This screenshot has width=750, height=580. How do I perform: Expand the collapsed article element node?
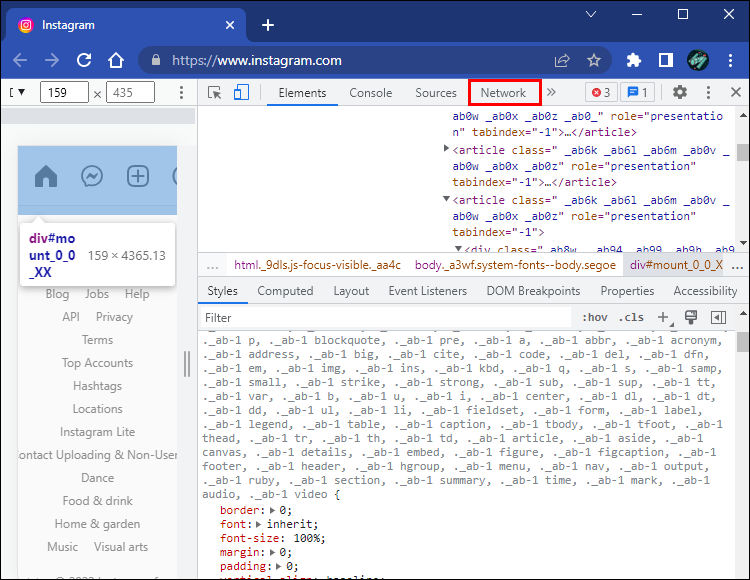[x=447, y=149]
